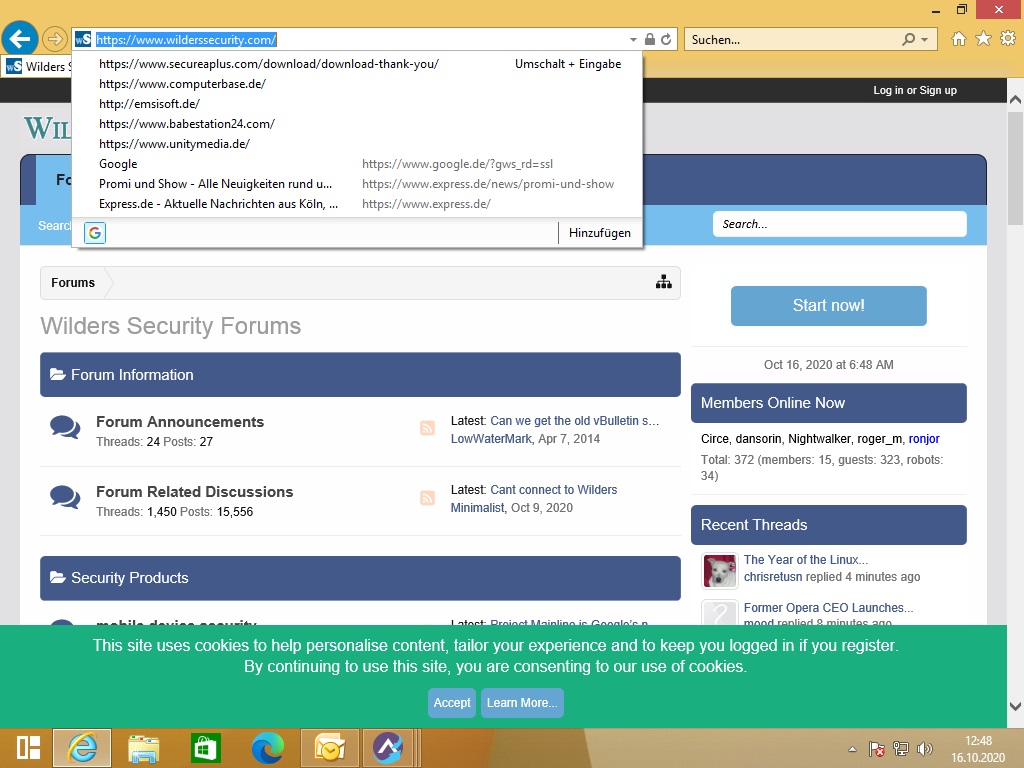Open Cant connect to Wilders thread

(x=553, y=490)
